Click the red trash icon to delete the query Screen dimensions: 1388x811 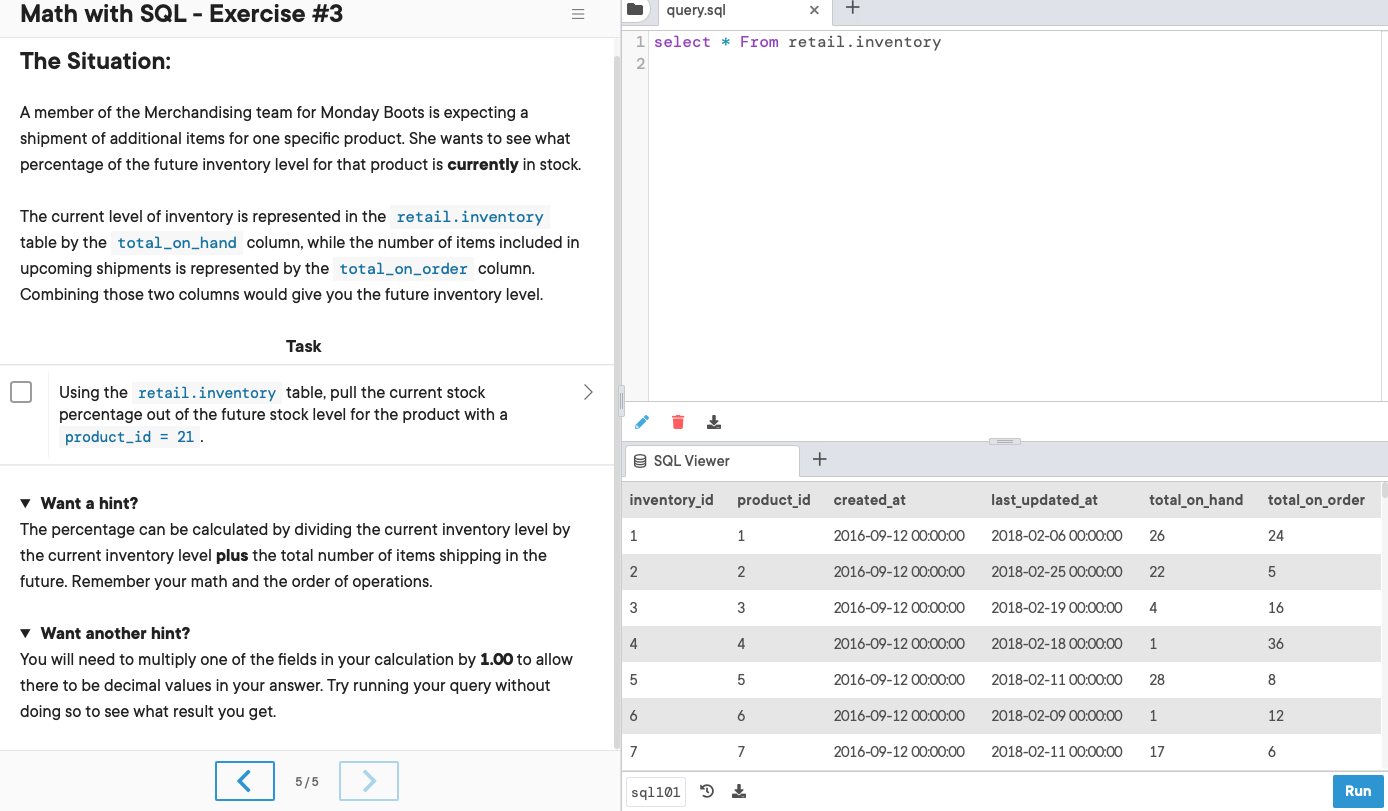click(x=678, y=422)
